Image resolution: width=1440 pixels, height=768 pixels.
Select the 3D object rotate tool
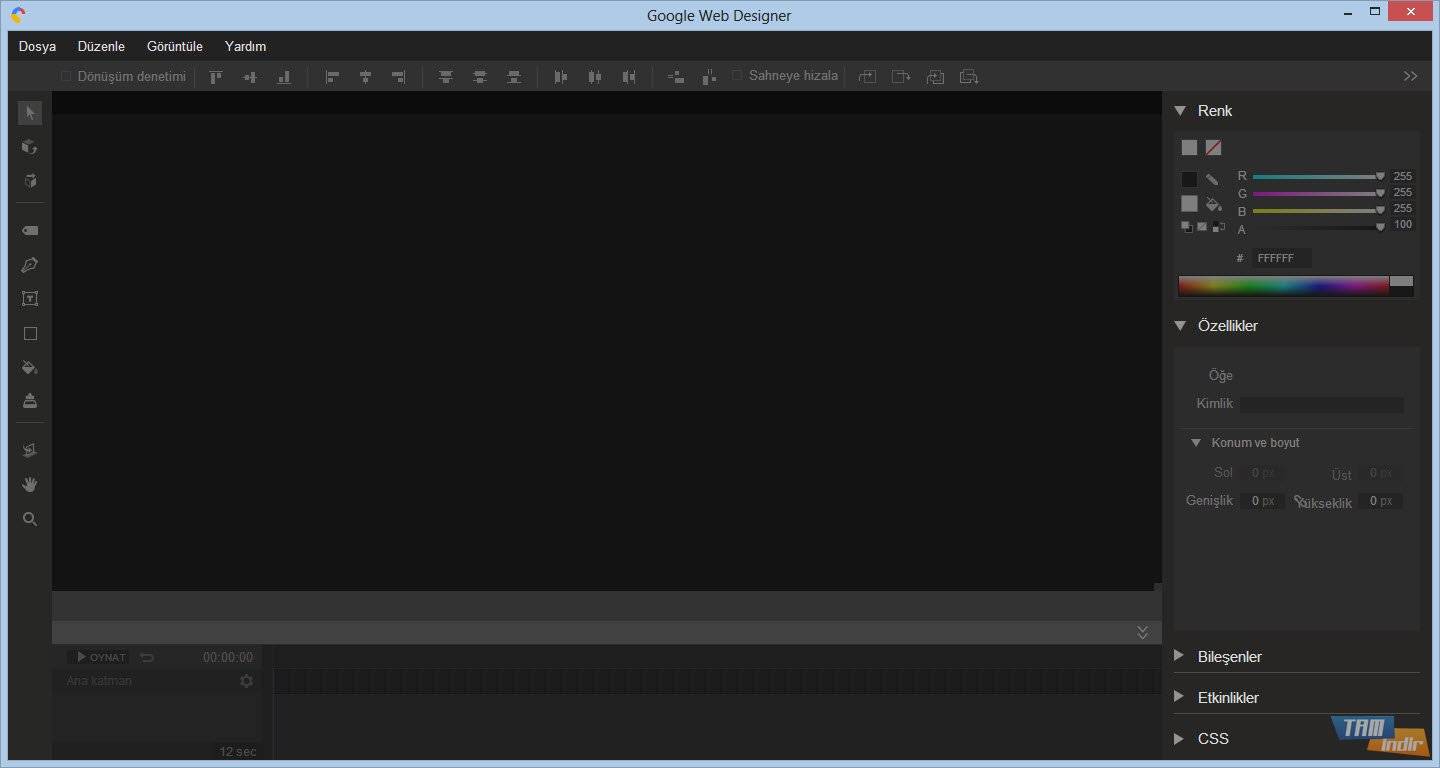pos(30,147)
